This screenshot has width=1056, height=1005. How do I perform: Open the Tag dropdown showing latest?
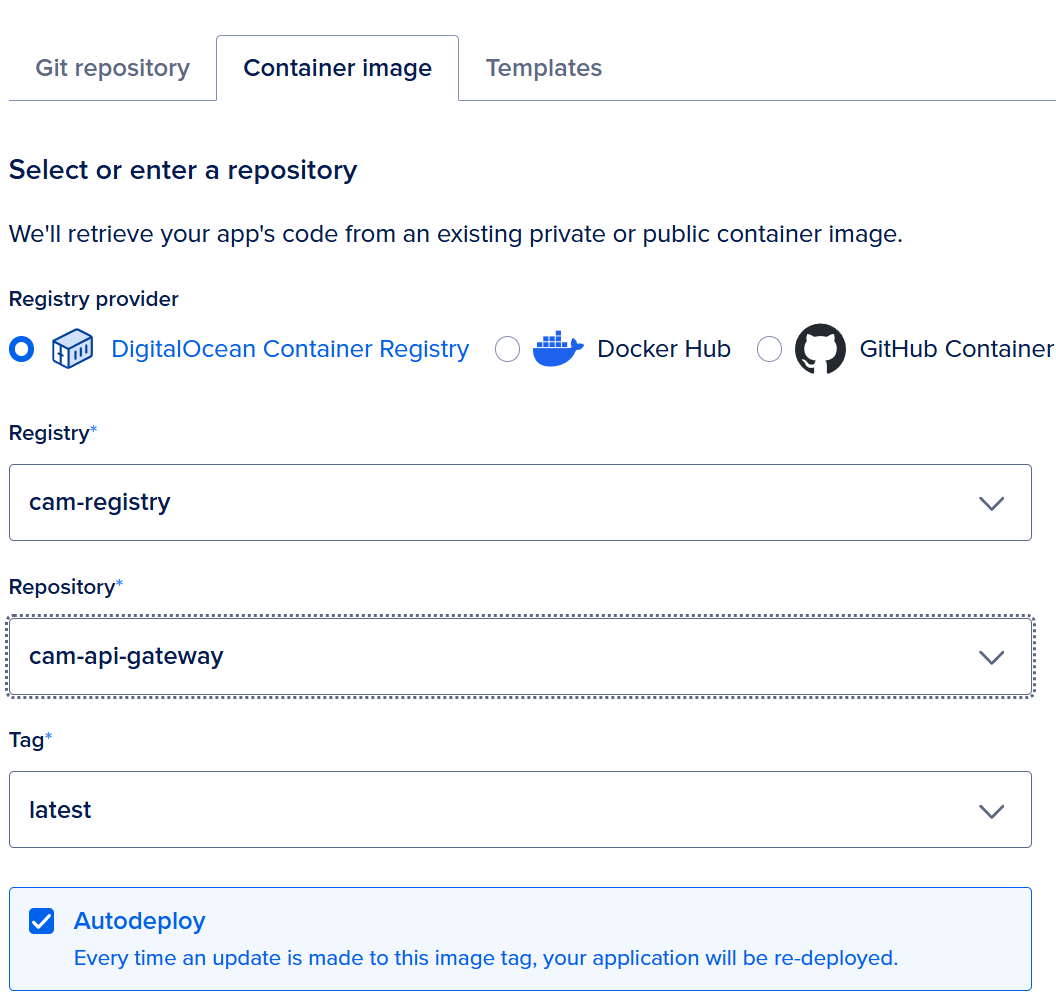500,810
